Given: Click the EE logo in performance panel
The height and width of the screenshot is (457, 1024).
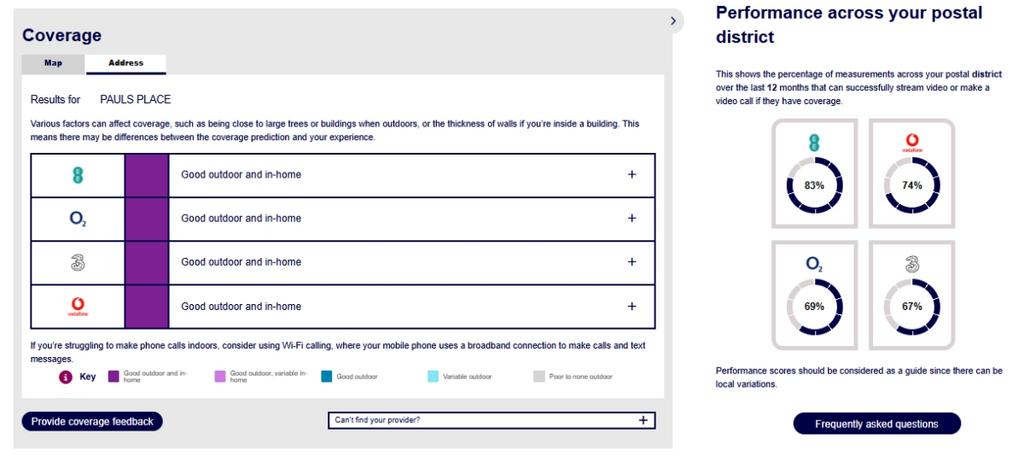Looking at the screenshot, I should [x=814, y=142].
